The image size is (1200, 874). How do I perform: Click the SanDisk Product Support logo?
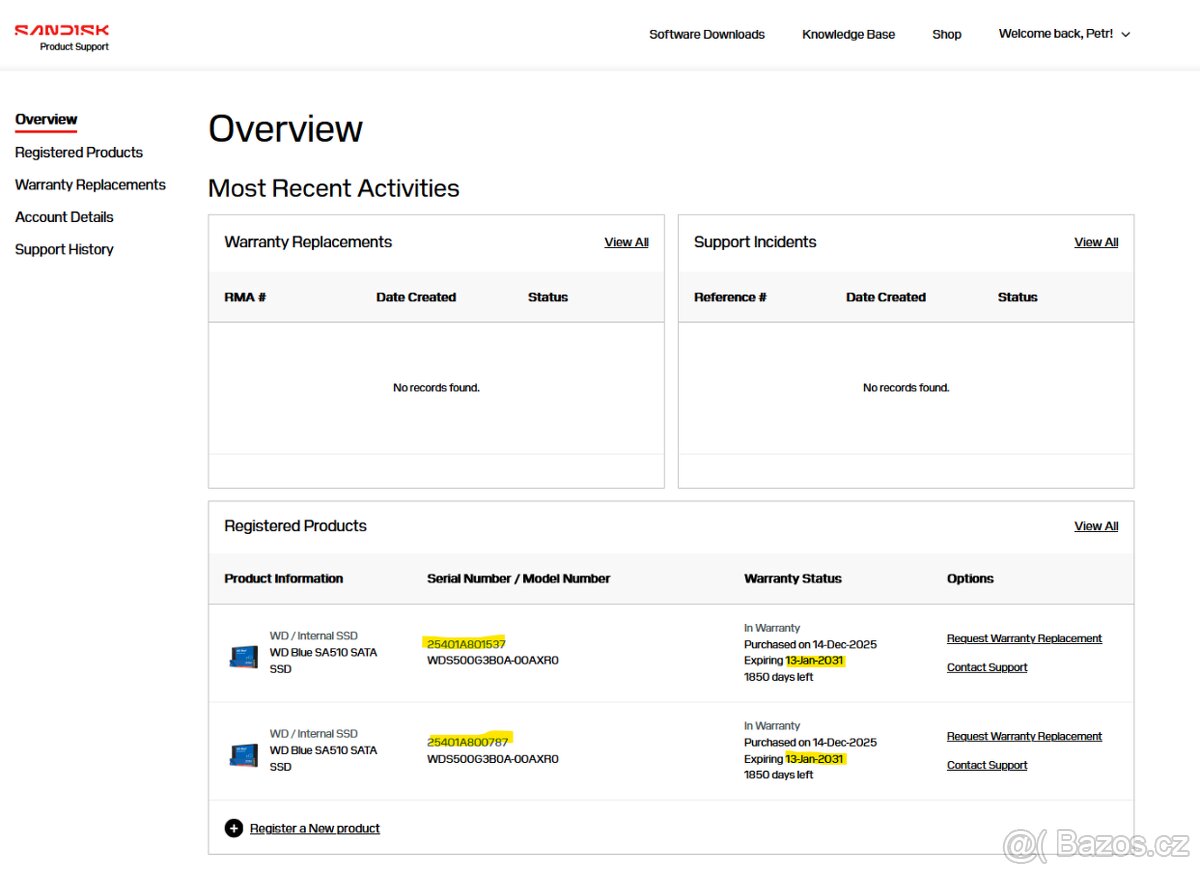pos(62,38)
